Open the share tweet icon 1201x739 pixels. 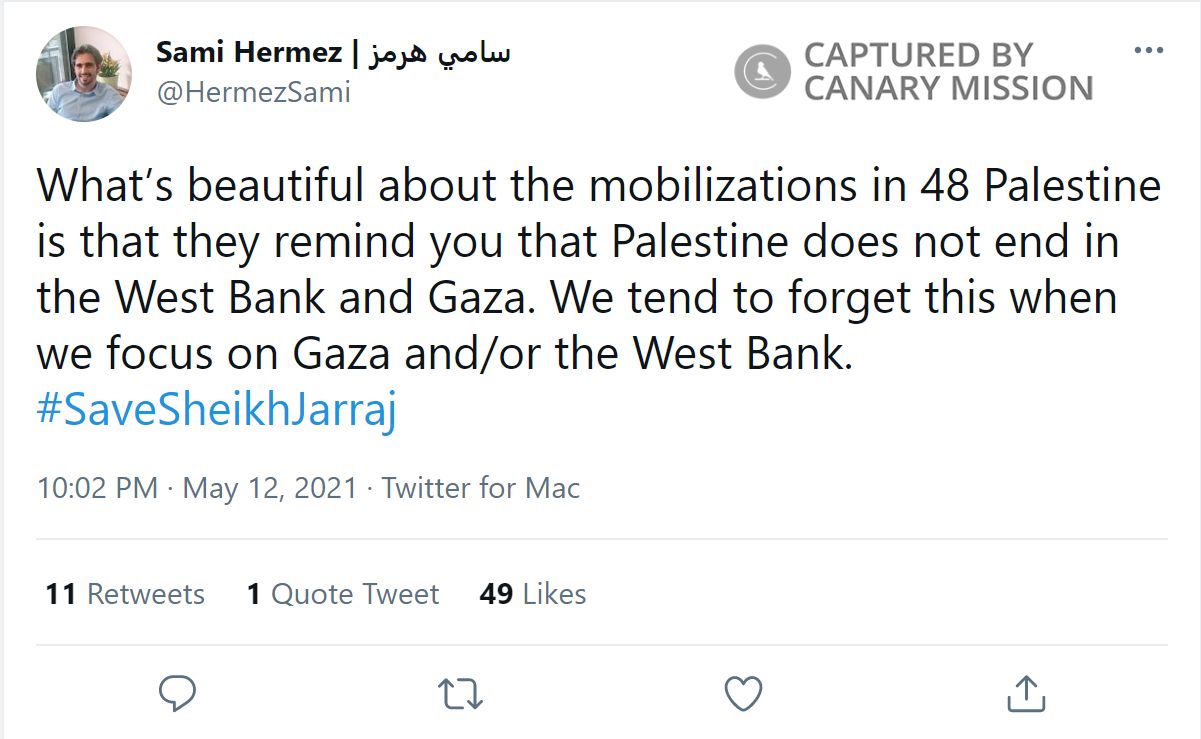(1025, 693)
